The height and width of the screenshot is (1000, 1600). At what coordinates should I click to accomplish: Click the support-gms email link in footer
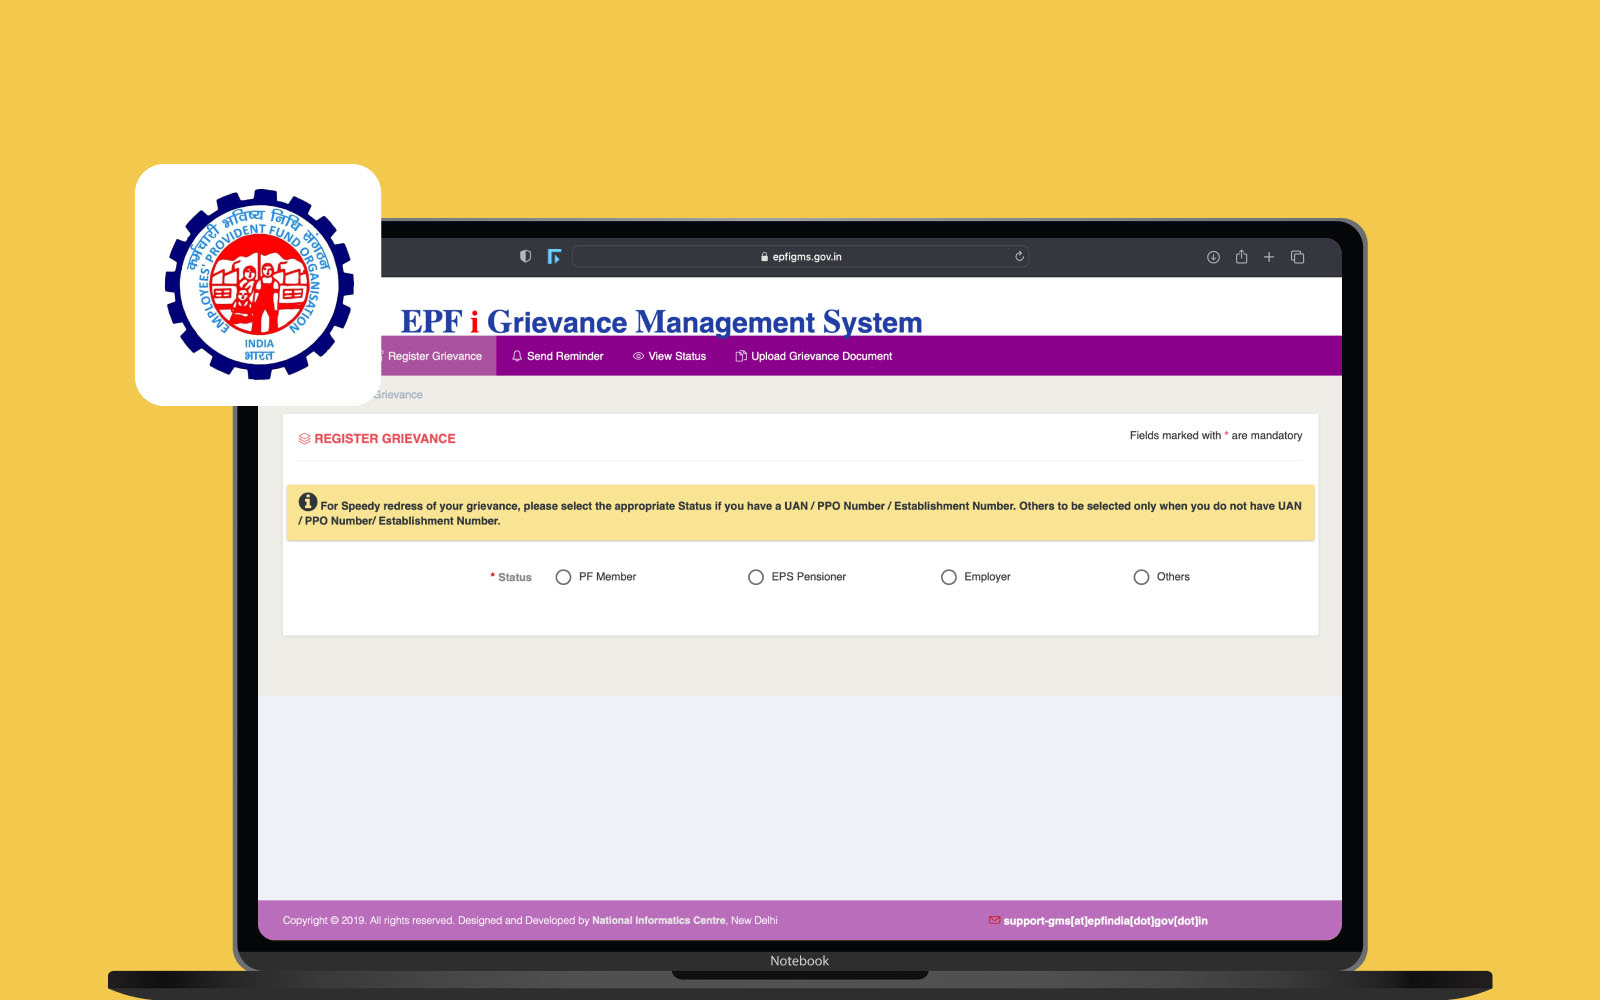tap(1106, 920)
